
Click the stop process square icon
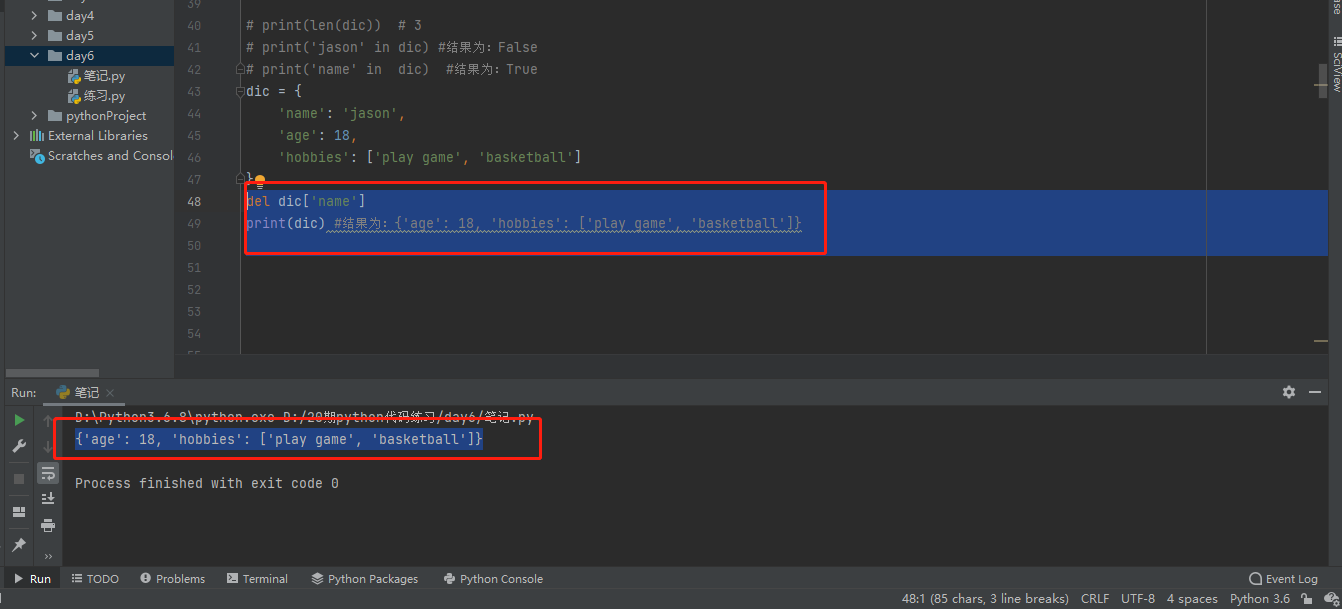point(19,479)
